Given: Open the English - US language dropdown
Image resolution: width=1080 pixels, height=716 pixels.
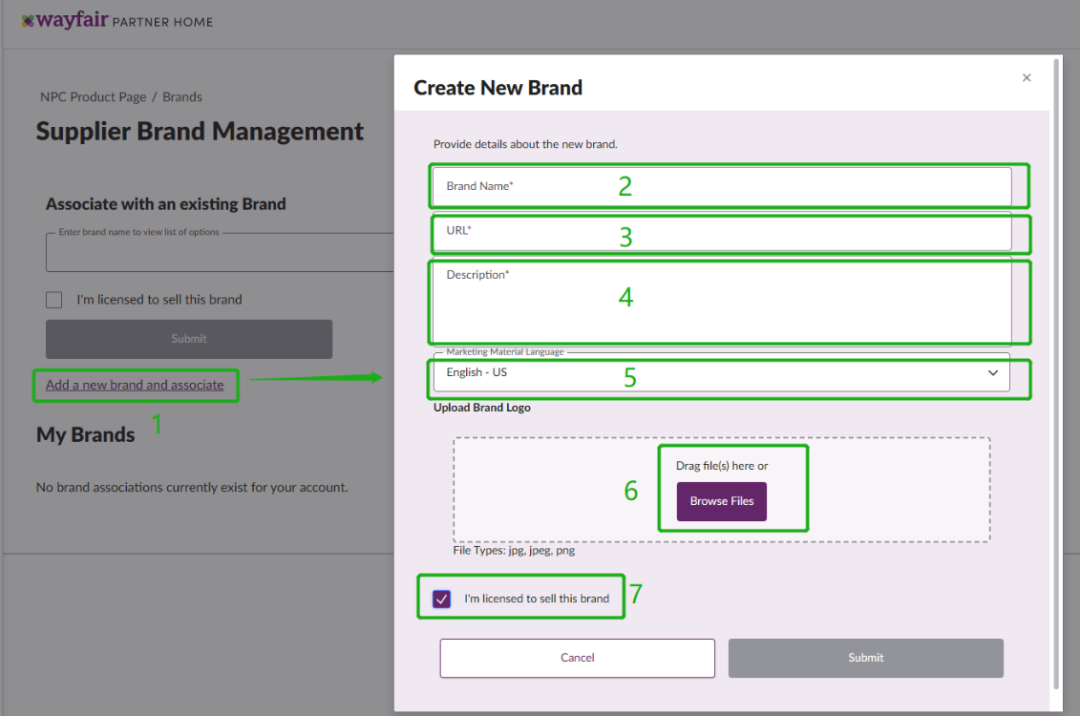Looking at the screenshot, I should (x=720, y=373).
